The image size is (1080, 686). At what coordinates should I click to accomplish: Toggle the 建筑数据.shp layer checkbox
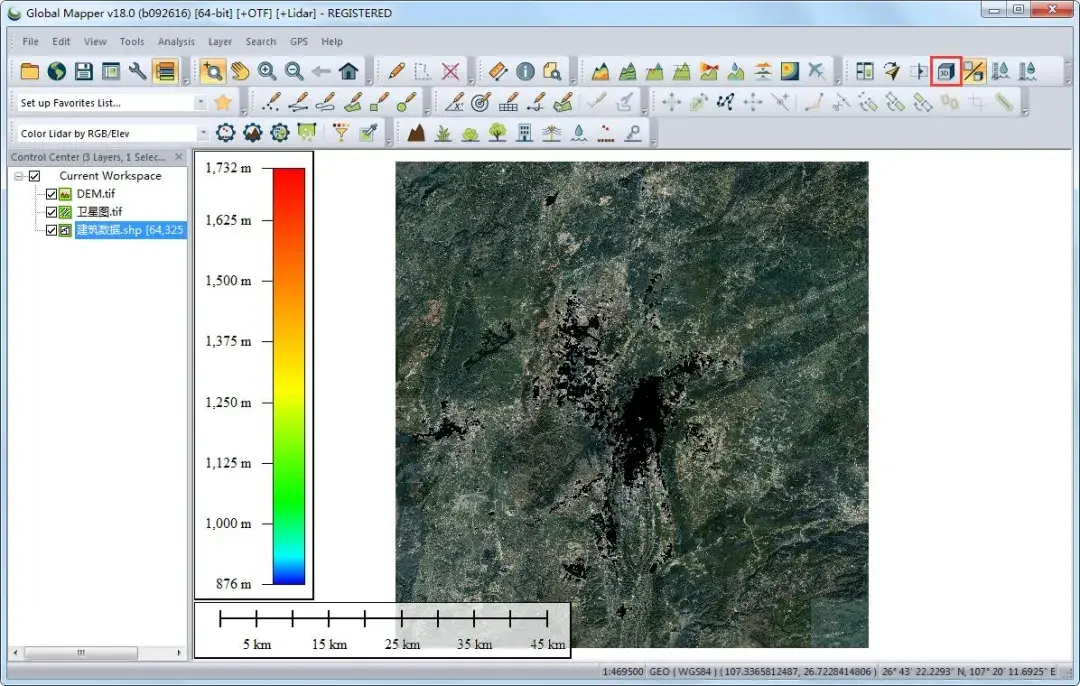(51, 230)
